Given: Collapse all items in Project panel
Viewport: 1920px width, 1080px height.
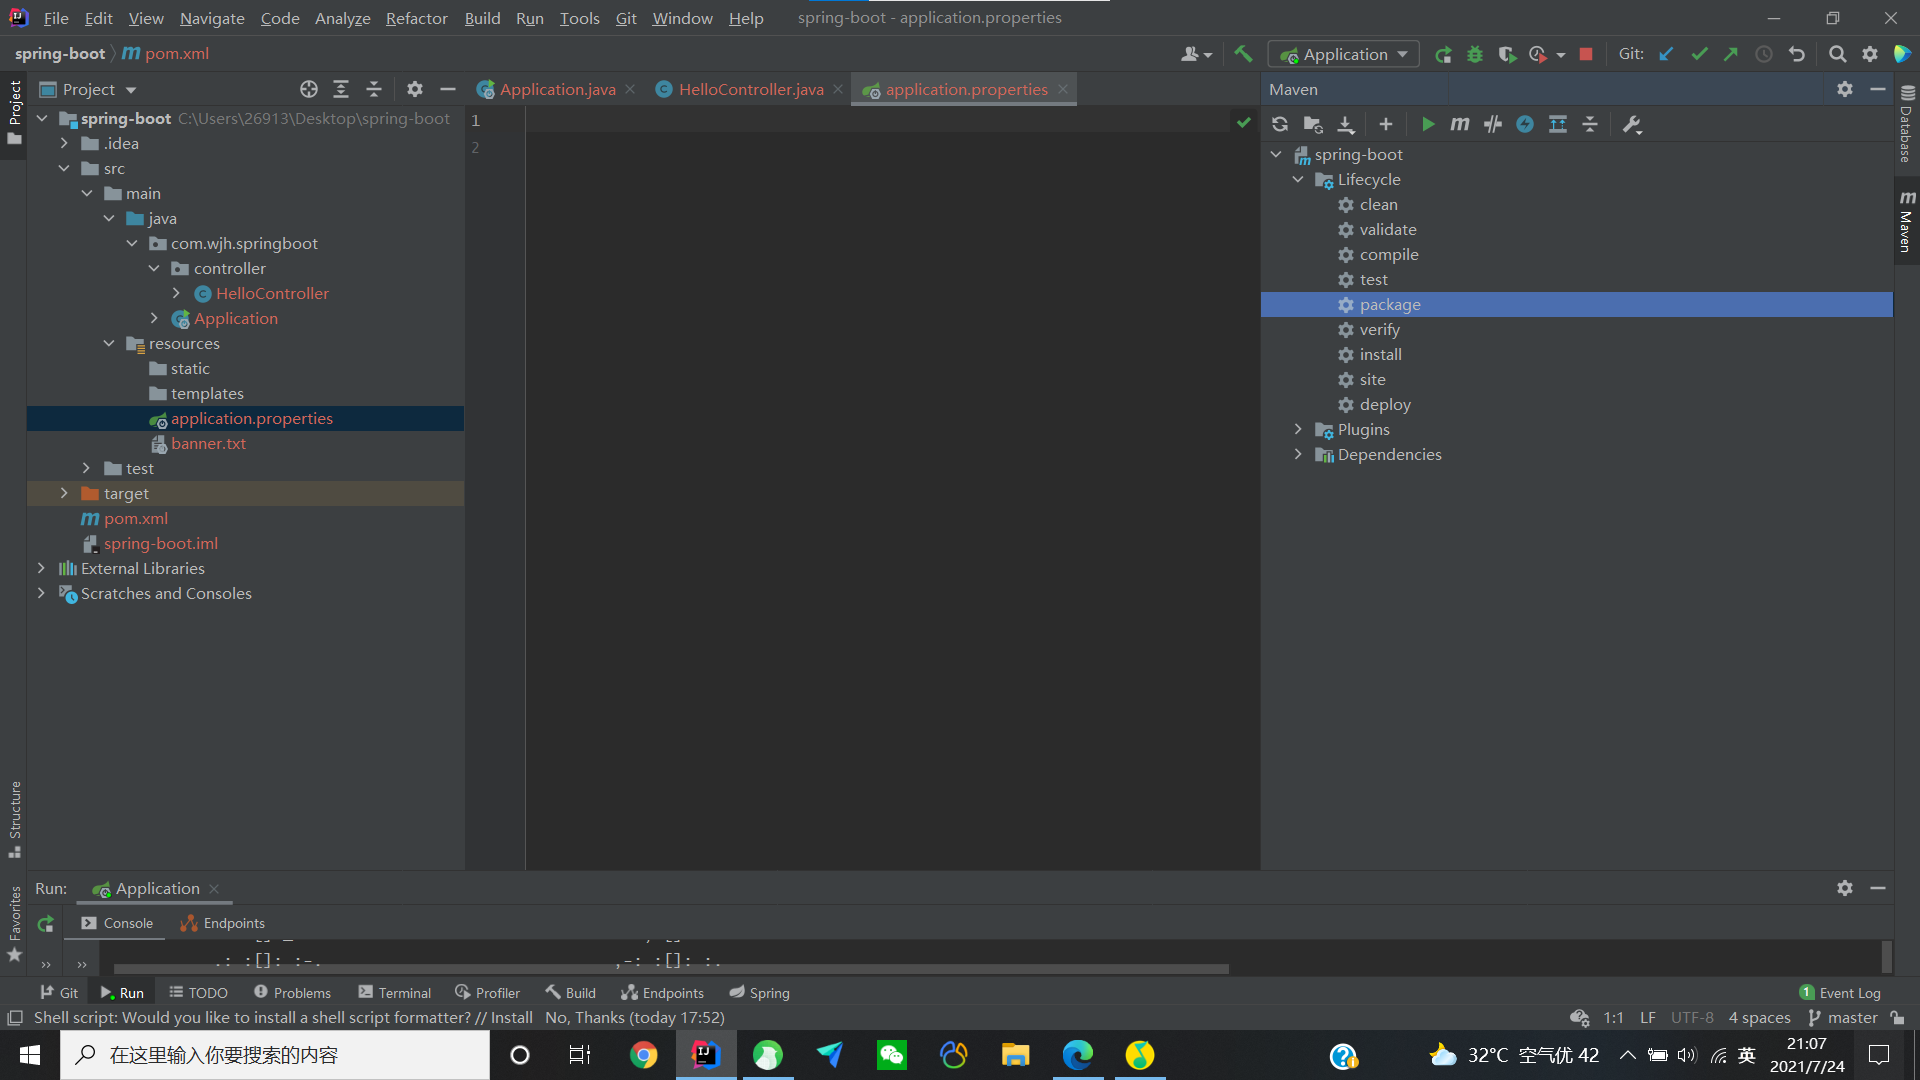Looking at the screenshot, I should 374,89.
